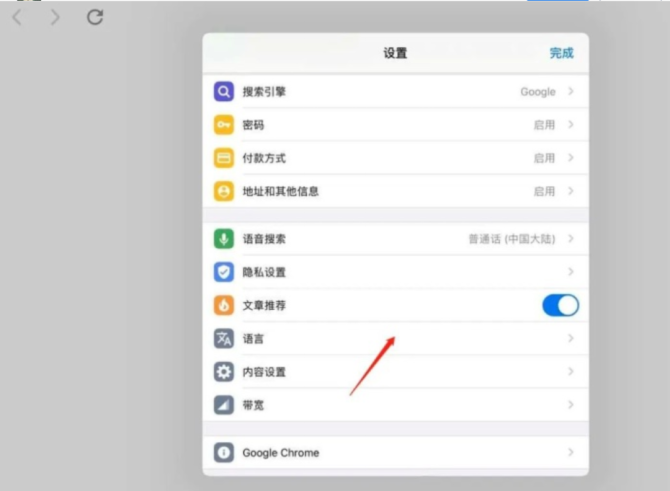This screenshot has height=491, width=670.
Task: Tap the 语音搜索 label
Action: 264,239
